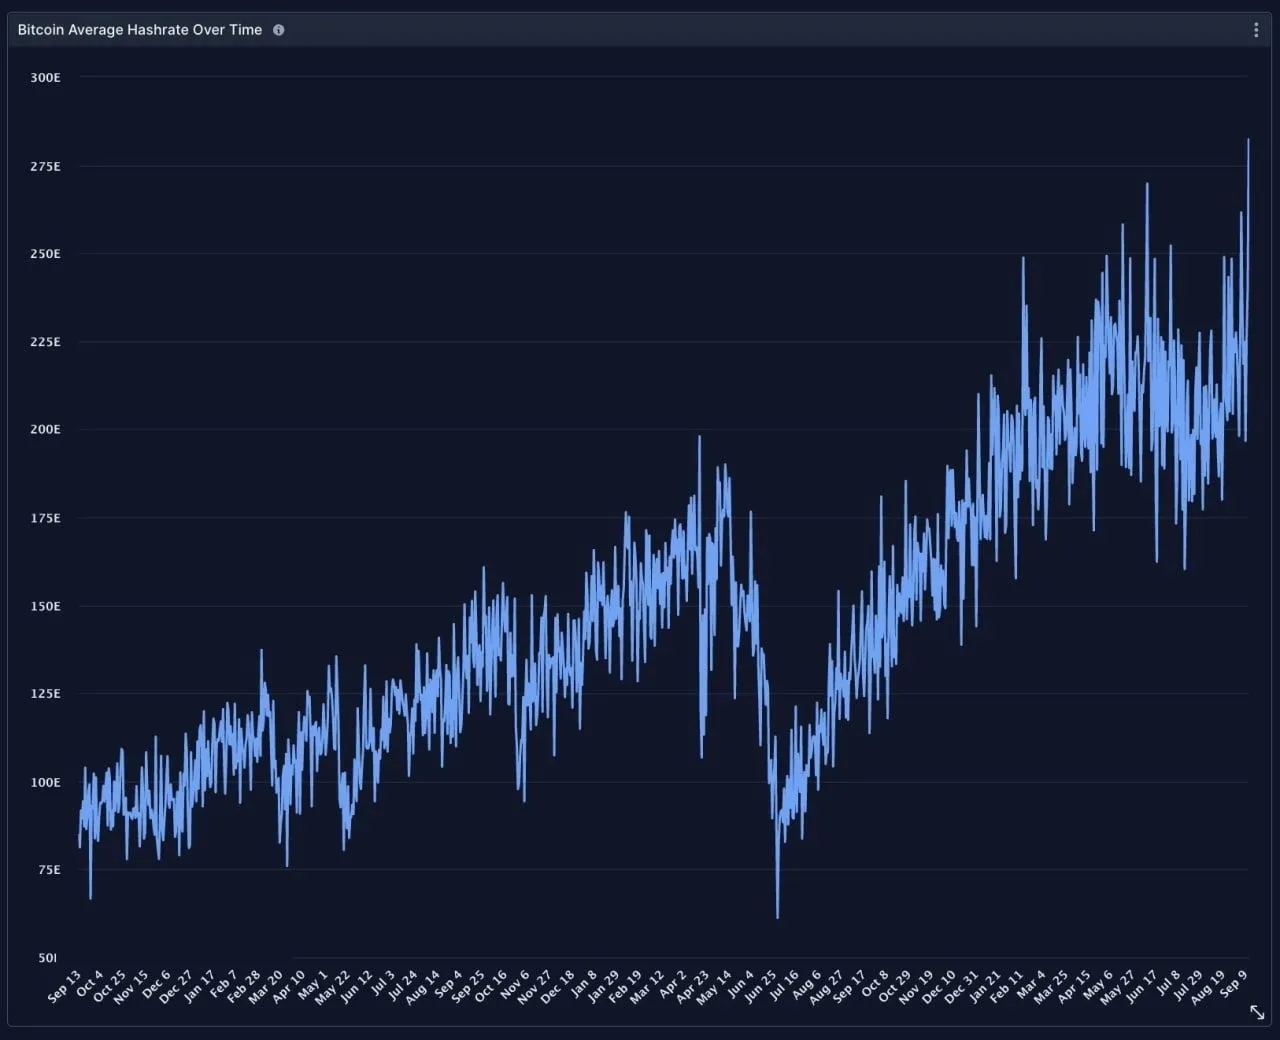Click the 'Nov 19' x-axis date label
The height and width of the screenshot is (1040, 1280).
(915, 986)
